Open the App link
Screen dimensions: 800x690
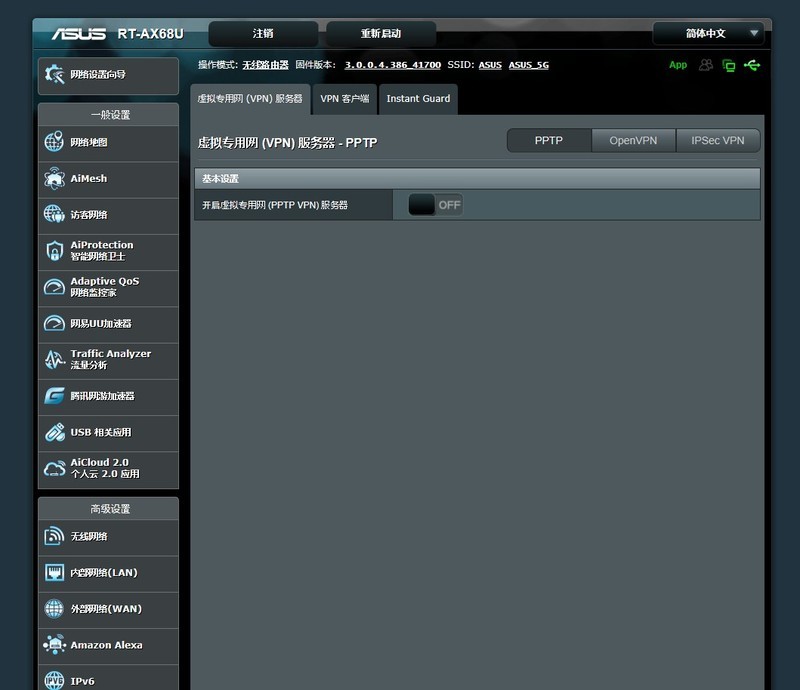(x=678, y=65)
